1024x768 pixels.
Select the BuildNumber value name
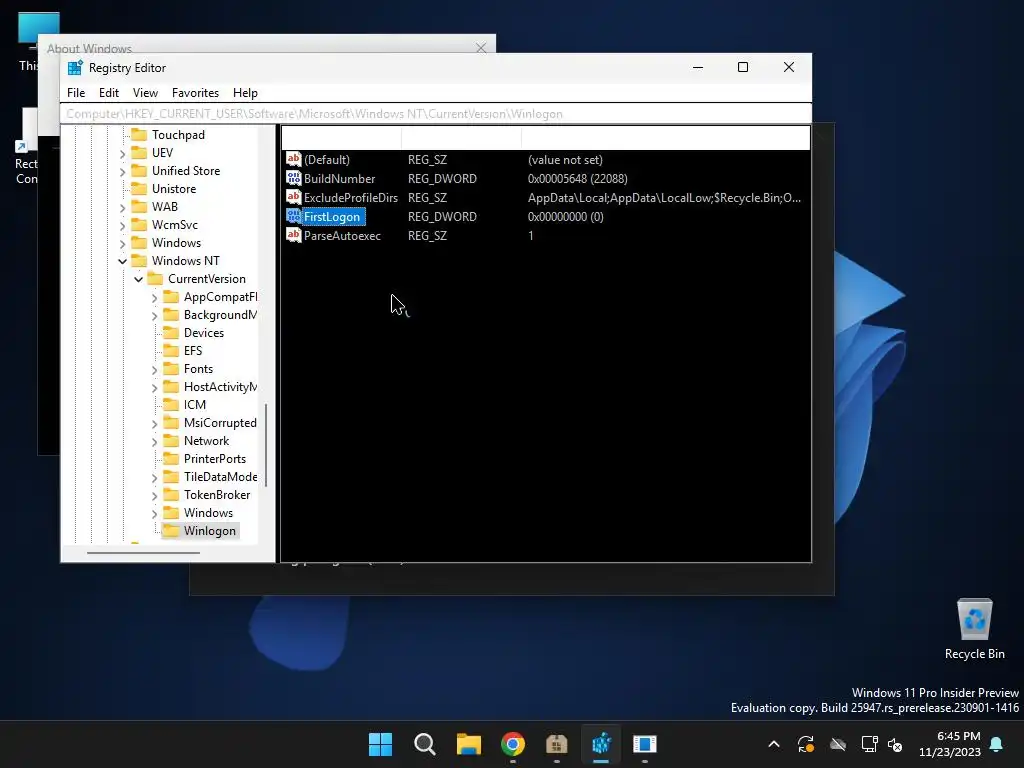click(x=339, y=178)
